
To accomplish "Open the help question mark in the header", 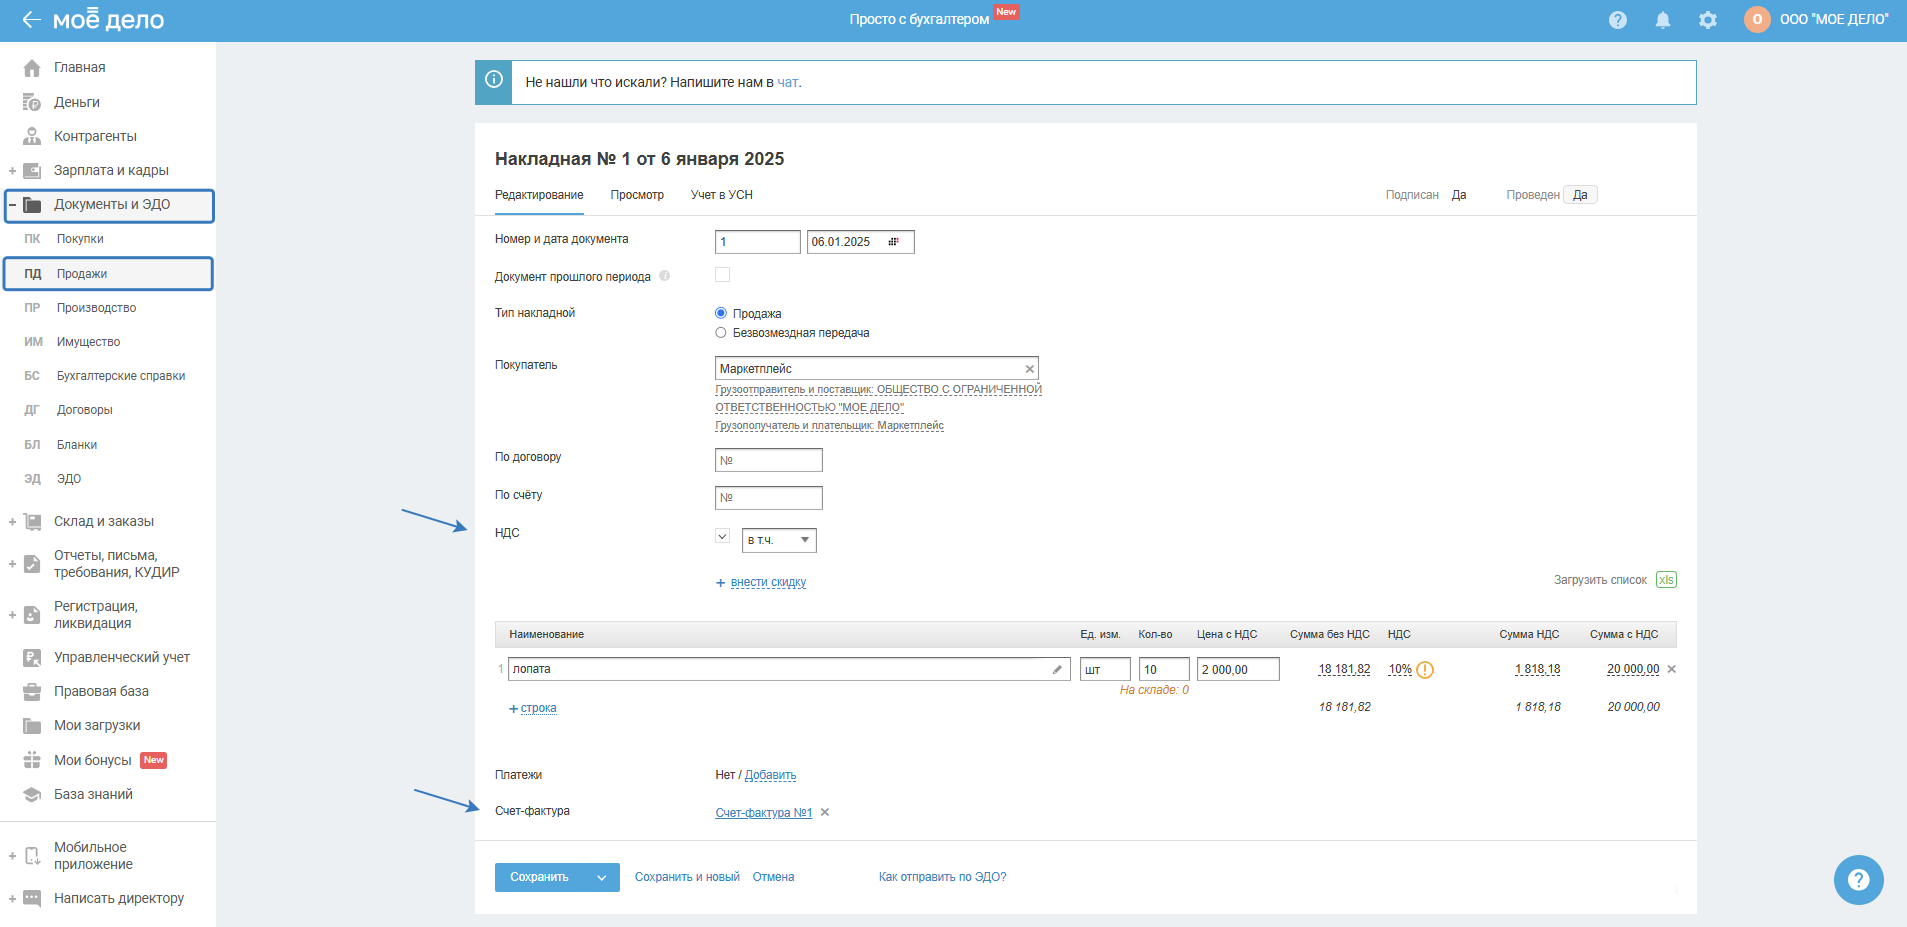I will 1618,20.
